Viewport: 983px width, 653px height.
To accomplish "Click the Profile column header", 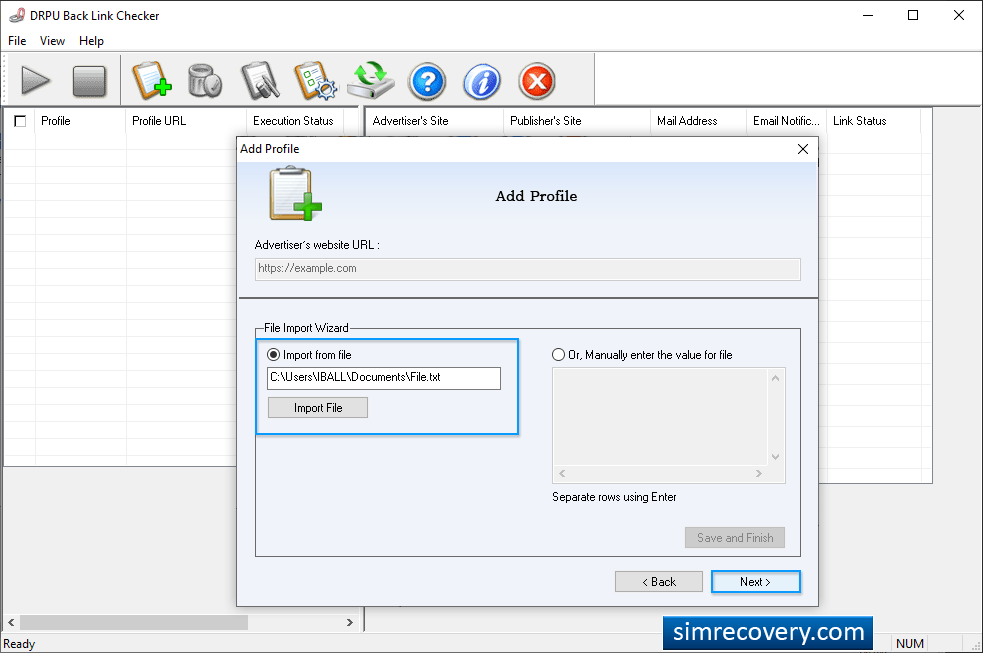I will pos(80,121).
